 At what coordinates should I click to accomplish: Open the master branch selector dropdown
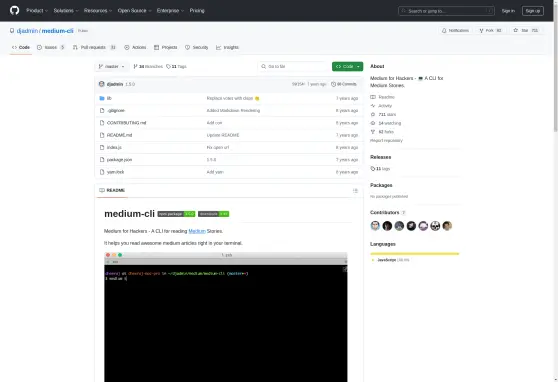pos(111,67)
